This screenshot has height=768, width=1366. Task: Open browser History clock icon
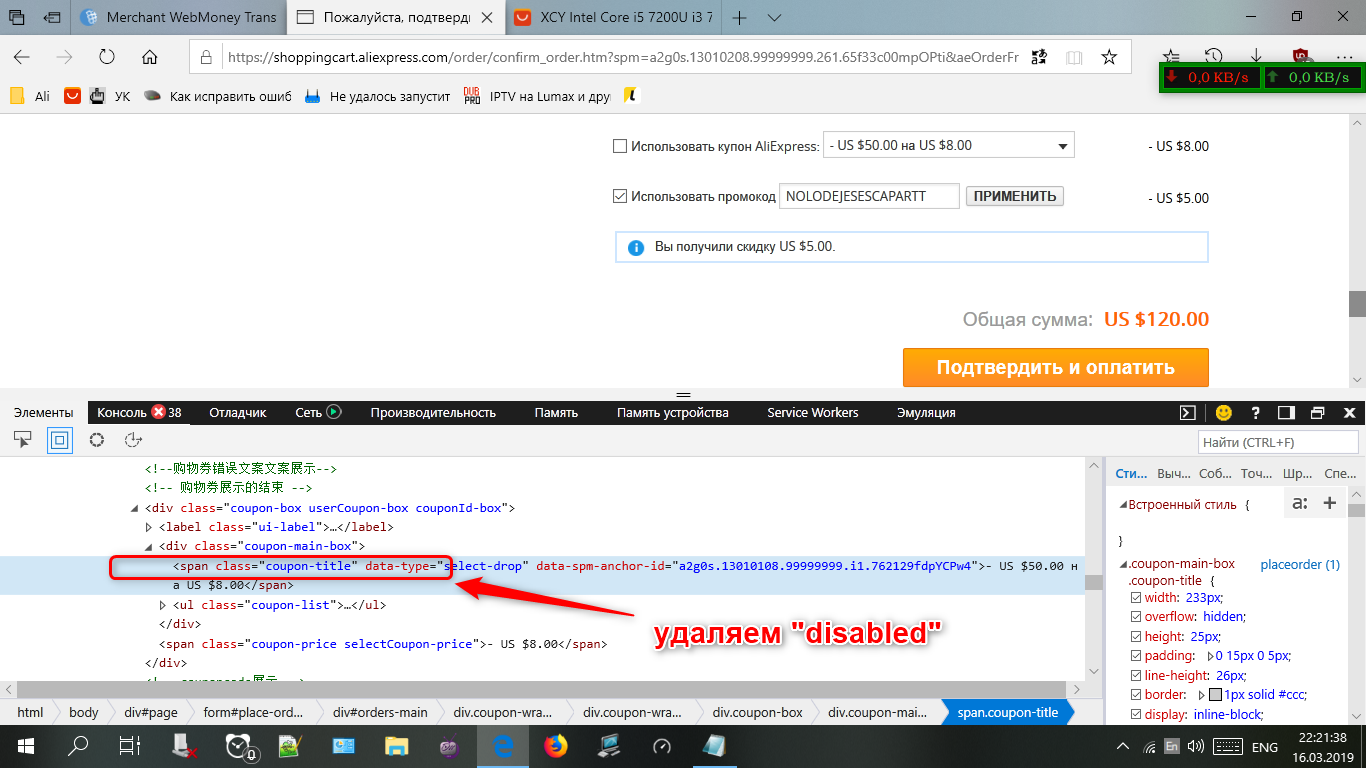point(1213,57)
